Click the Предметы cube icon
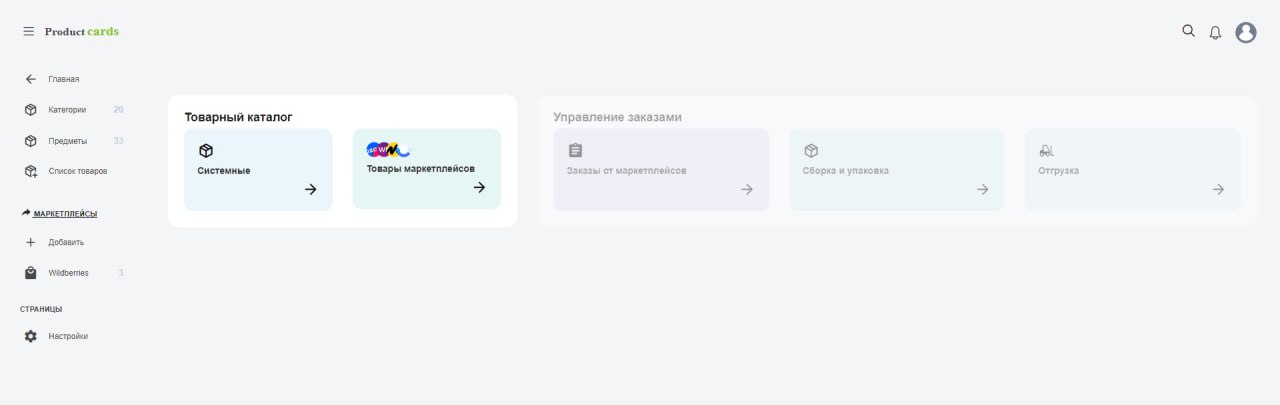 coord(31,141)
